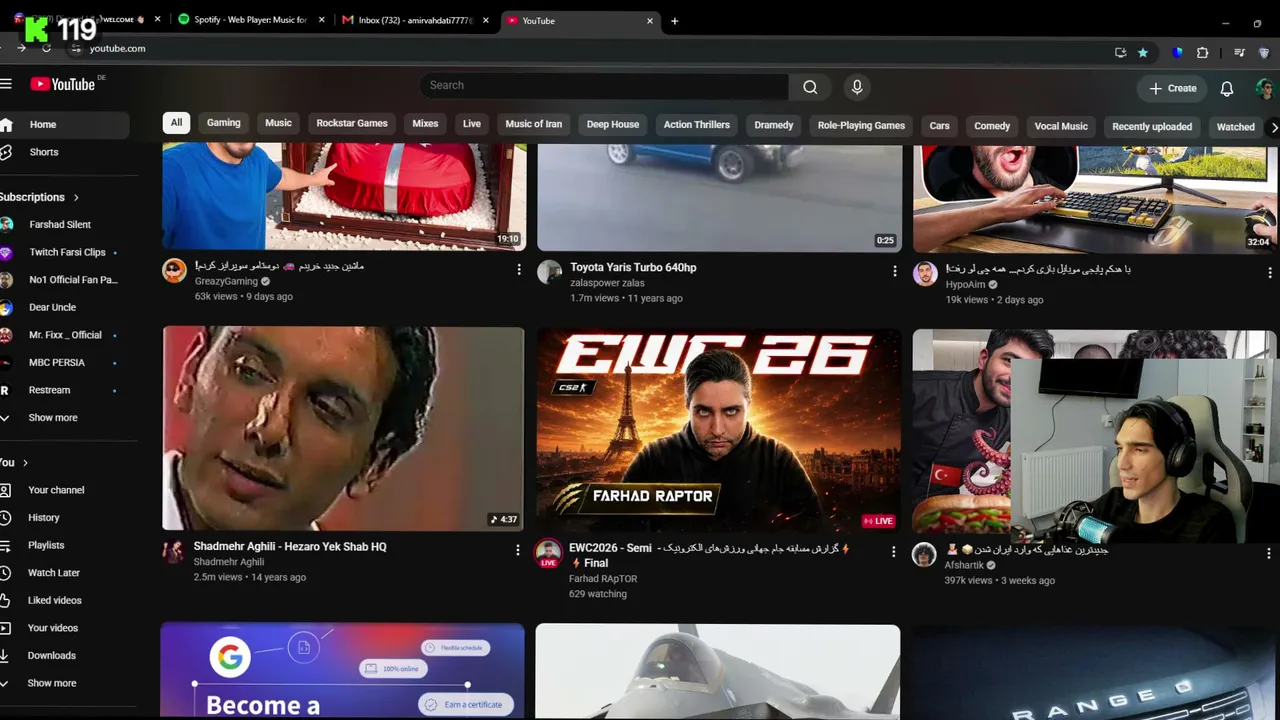Viewport: 1280px width, 720px height.
Task: Click the install app icon in address bar
Action: (1121, 52)
